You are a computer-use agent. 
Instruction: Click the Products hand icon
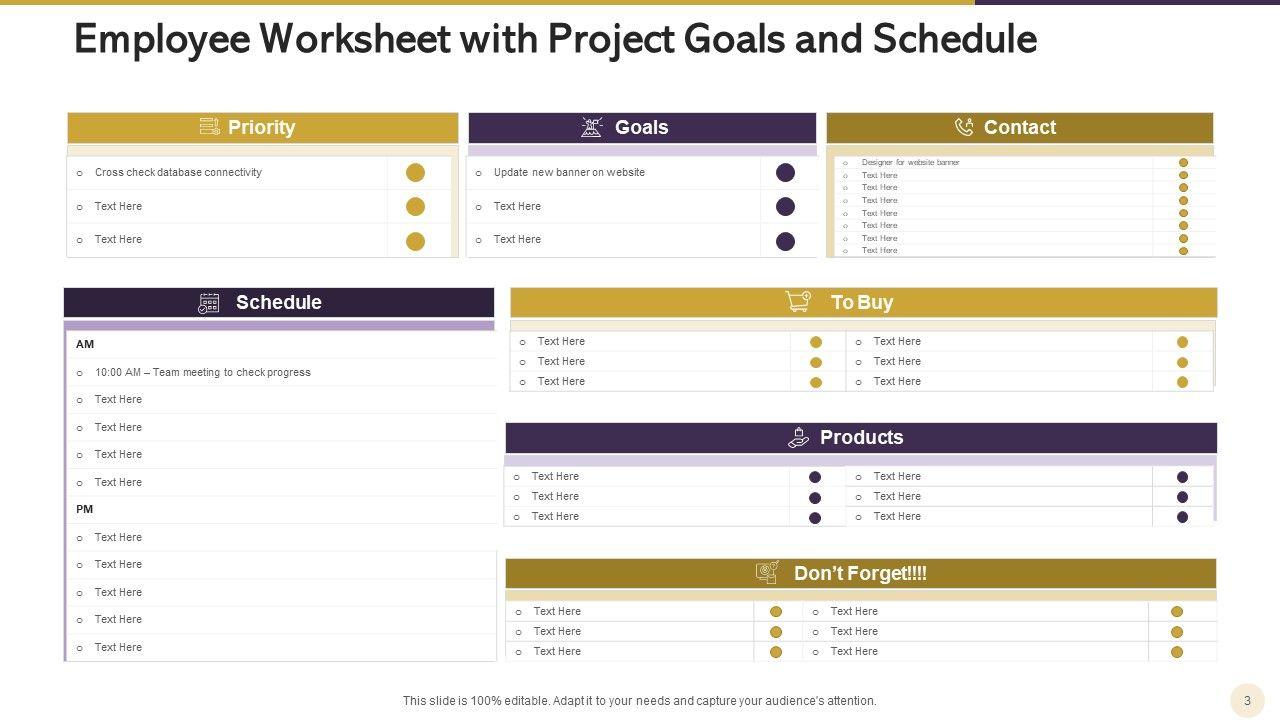(798, 437)
